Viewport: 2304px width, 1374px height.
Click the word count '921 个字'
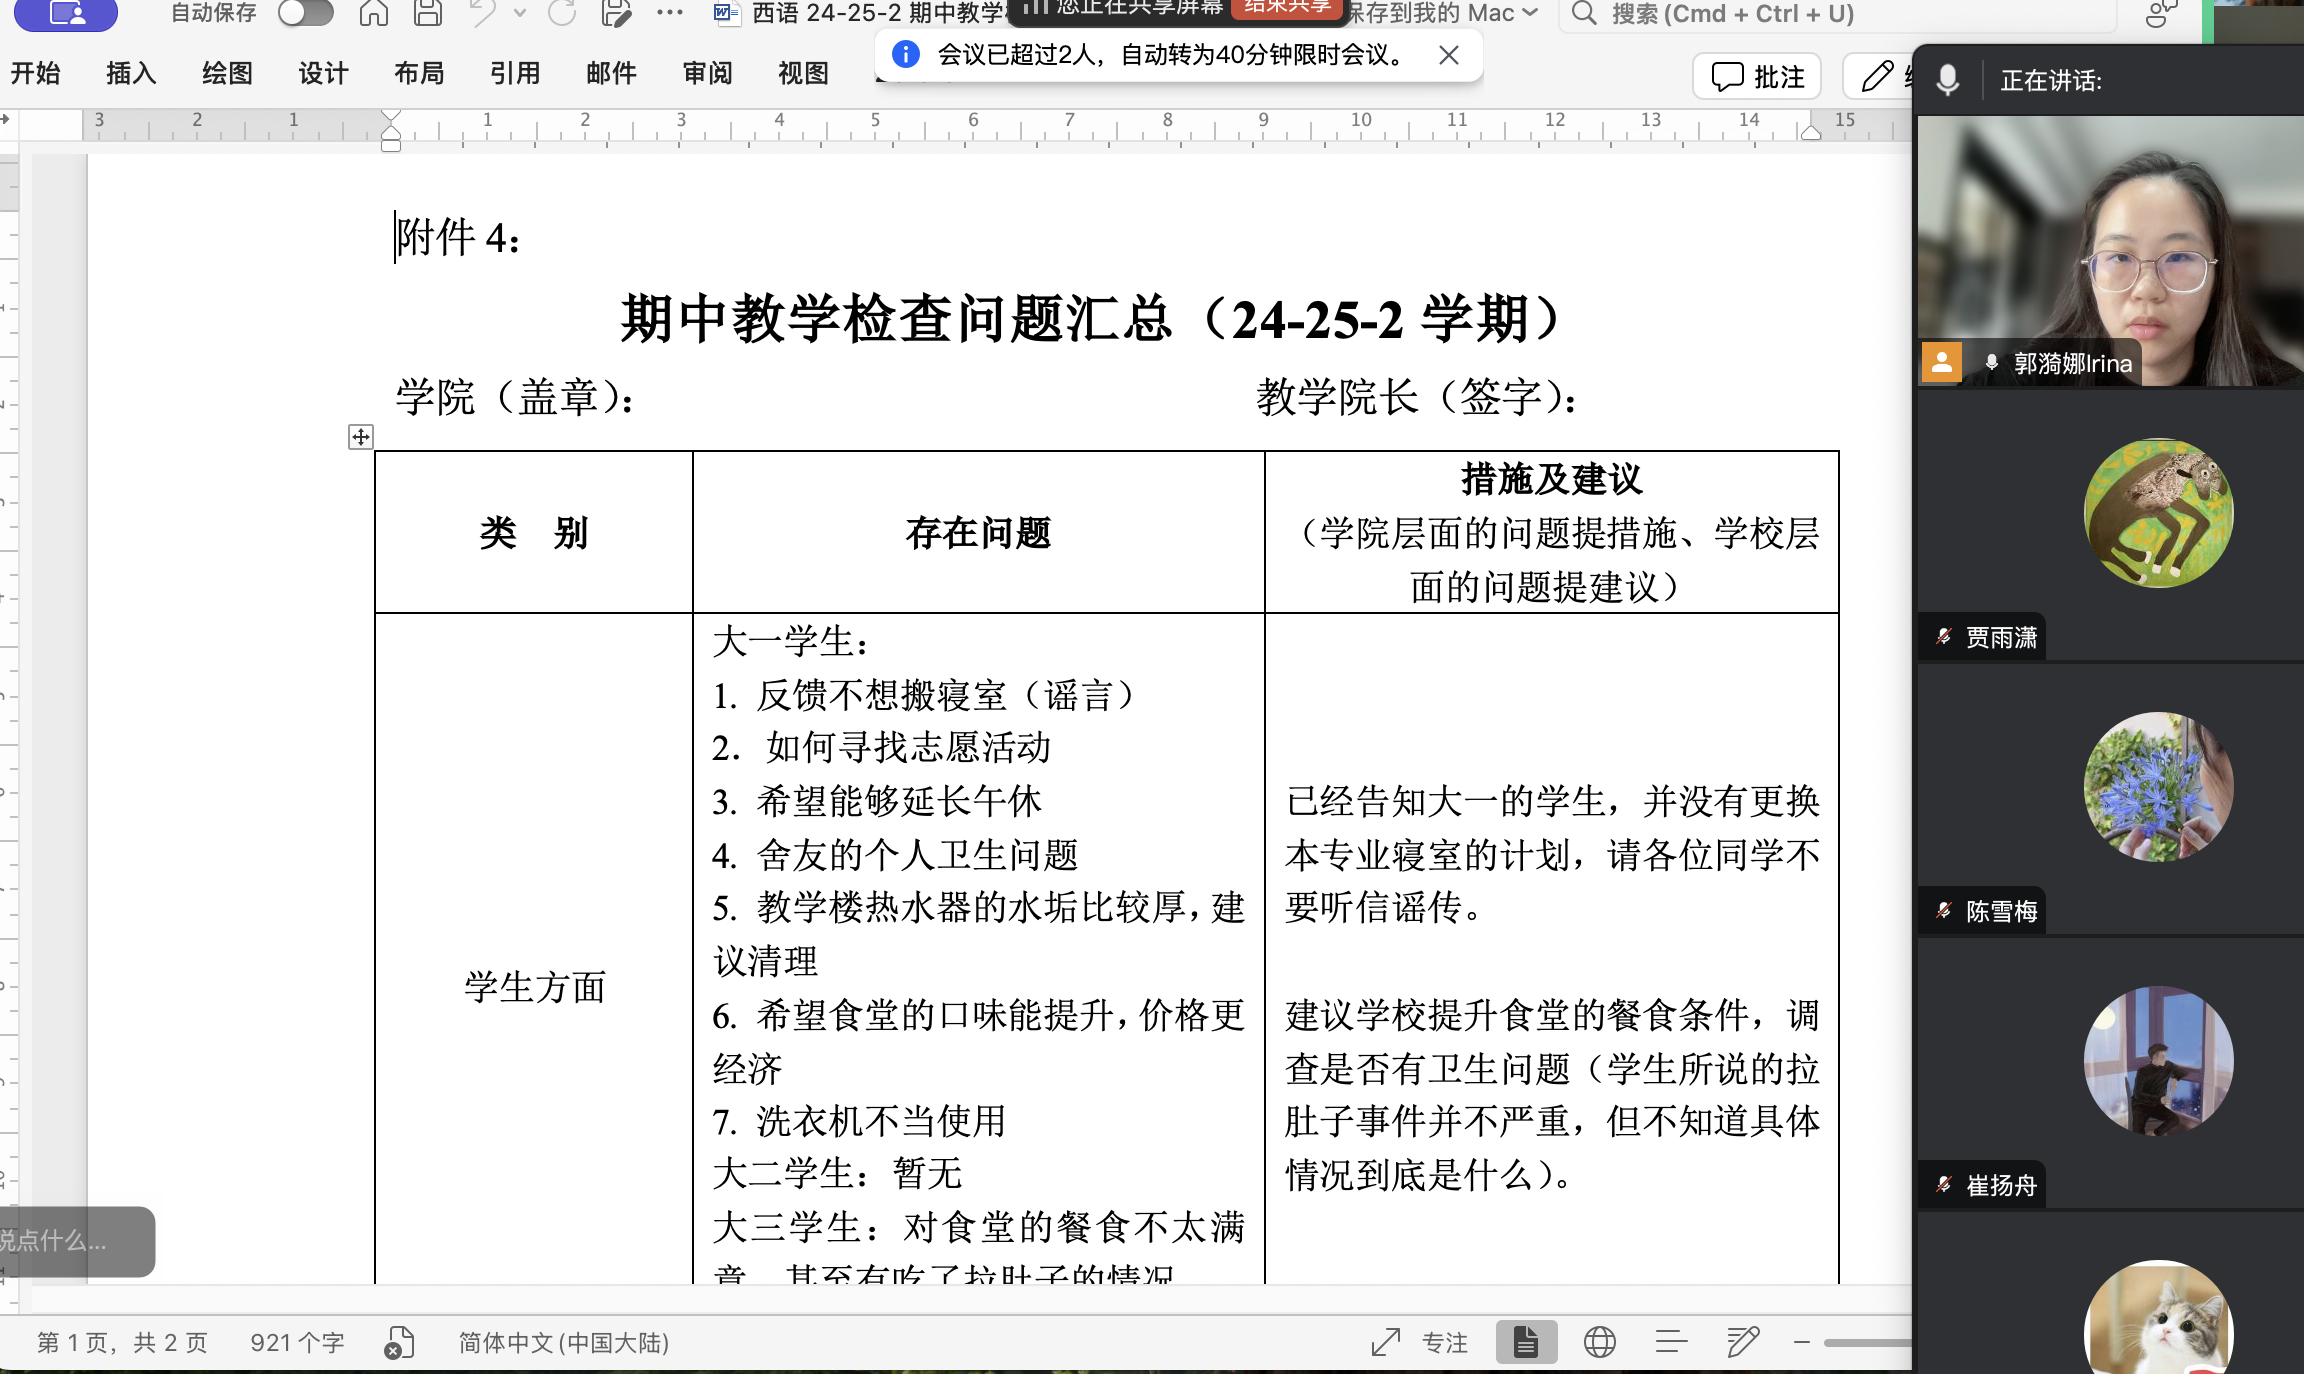297,1342
